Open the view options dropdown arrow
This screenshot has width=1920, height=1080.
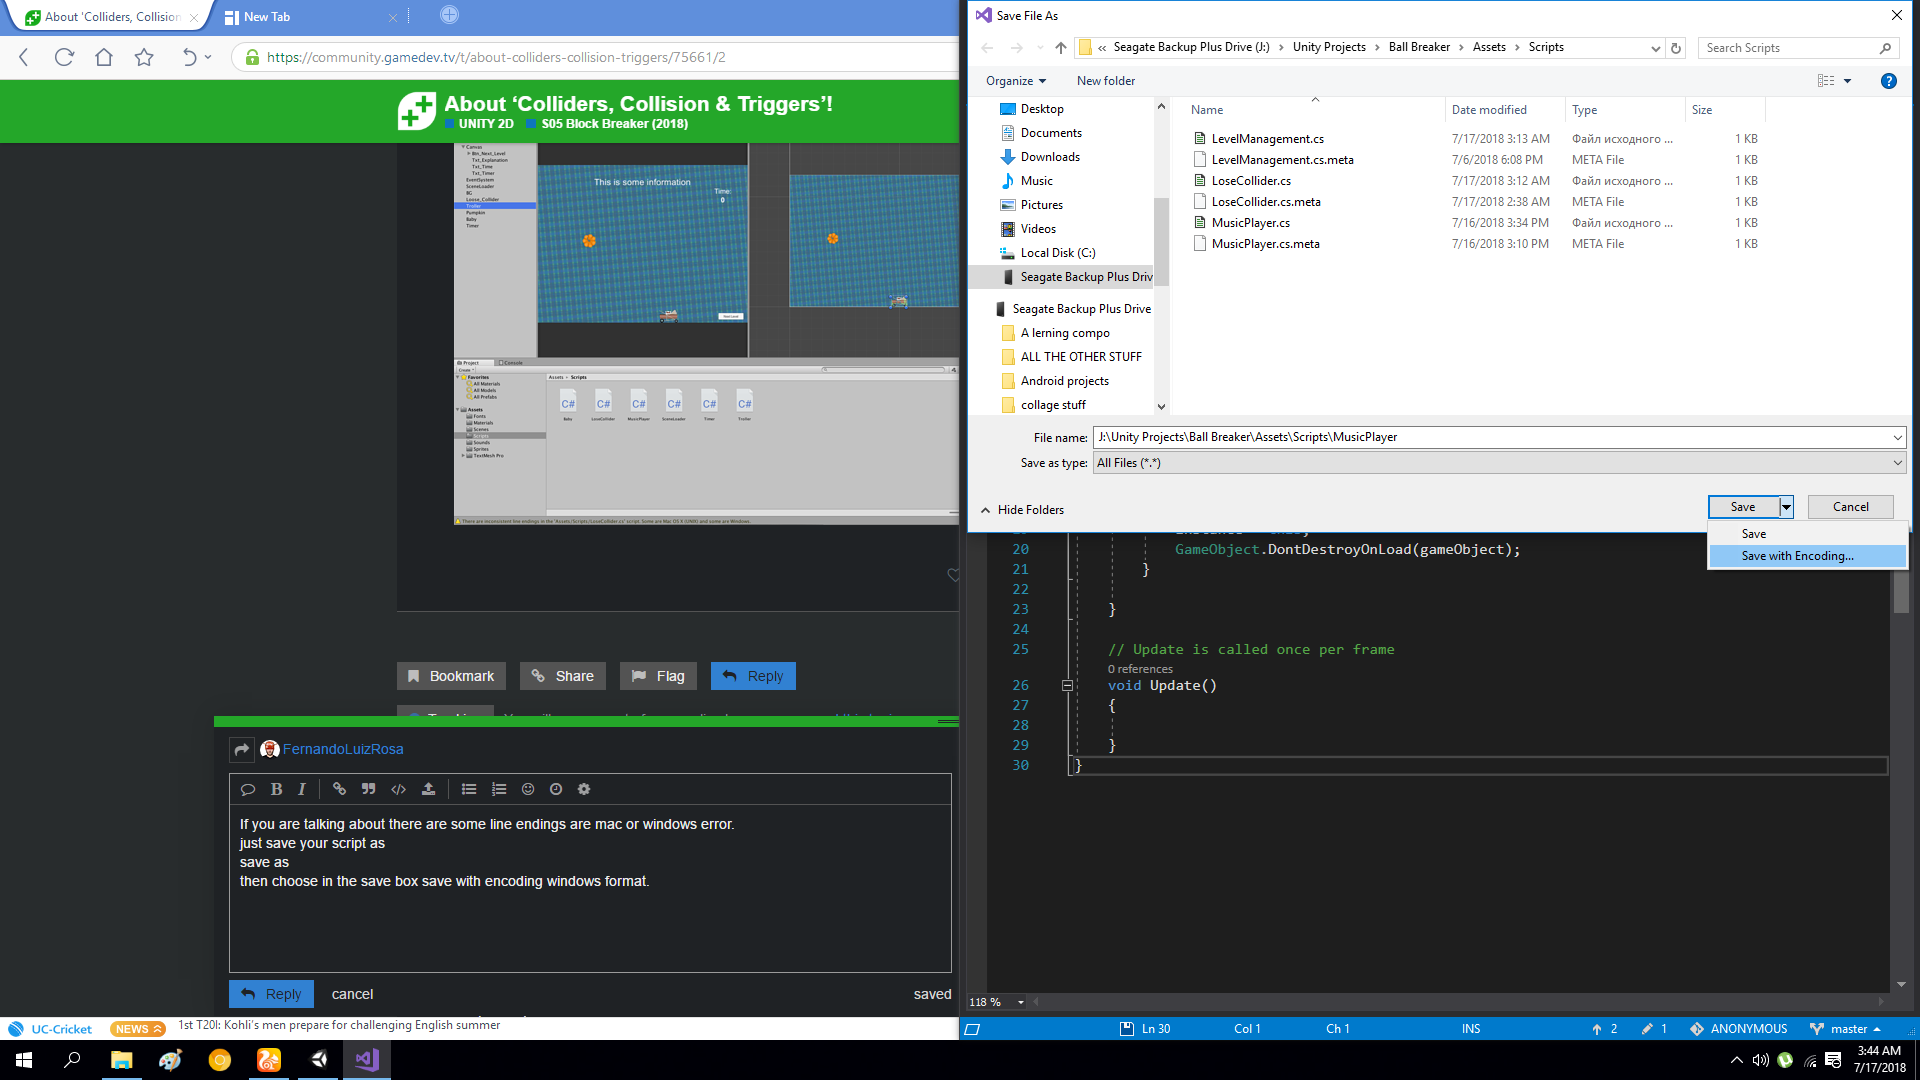[x=1847, y=81]
